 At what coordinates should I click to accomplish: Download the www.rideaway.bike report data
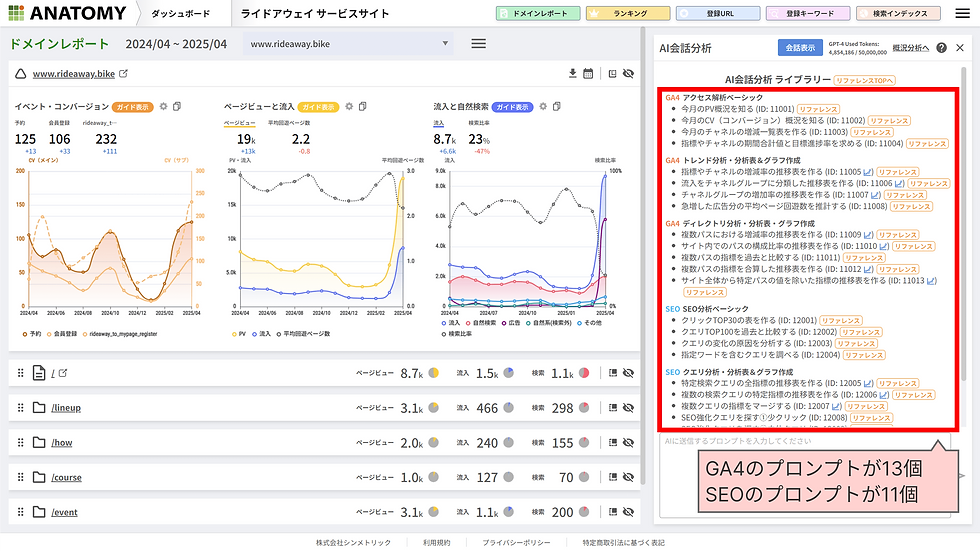click(572, 74)
